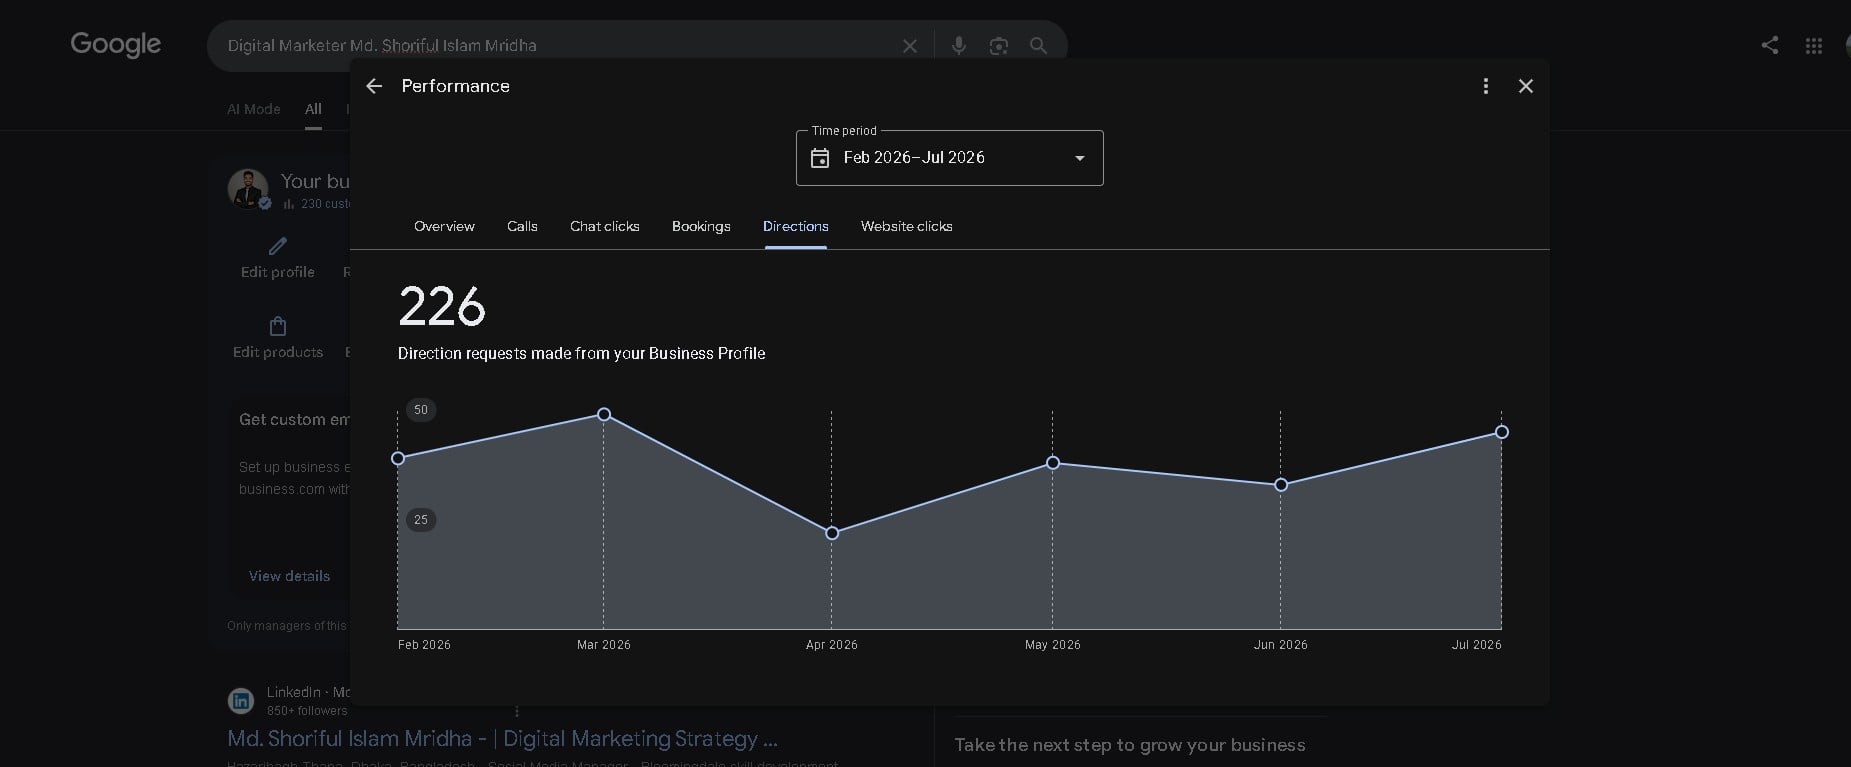The image size is (1851, 767).
Task: Select the Bookings tab
Action: pos(701,226)
